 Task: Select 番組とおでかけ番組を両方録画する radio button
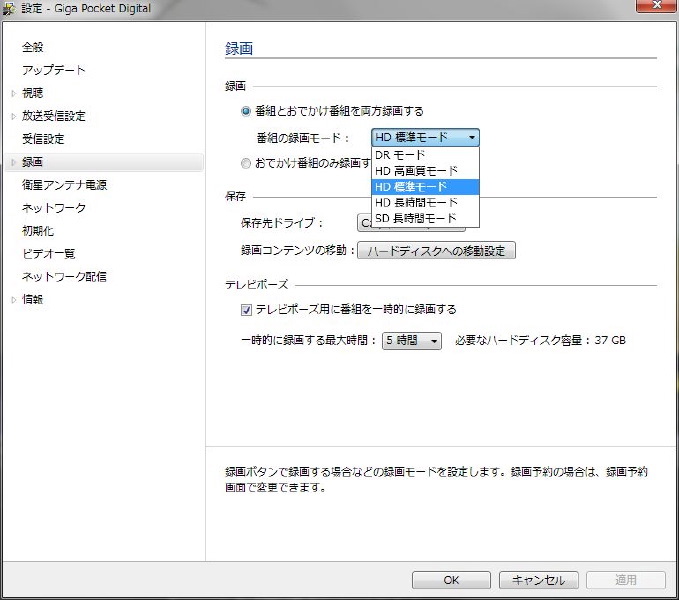click(x=246, y=112)
